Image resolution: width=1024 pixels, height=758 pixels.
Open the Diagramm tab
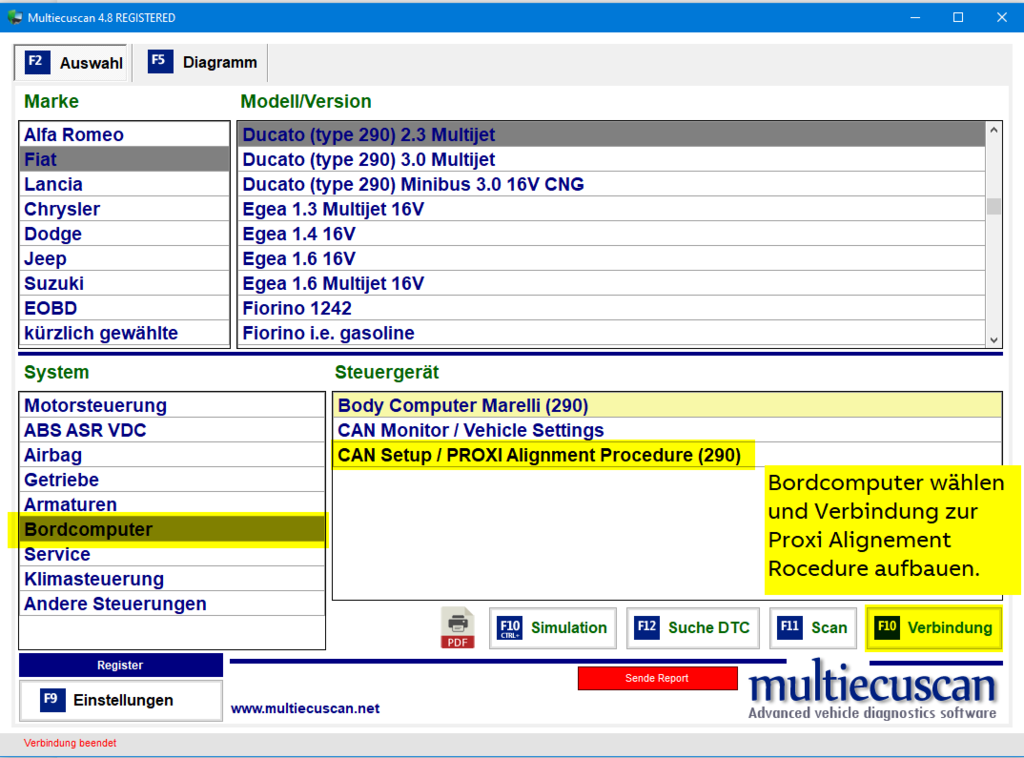[x=201, y=63]
